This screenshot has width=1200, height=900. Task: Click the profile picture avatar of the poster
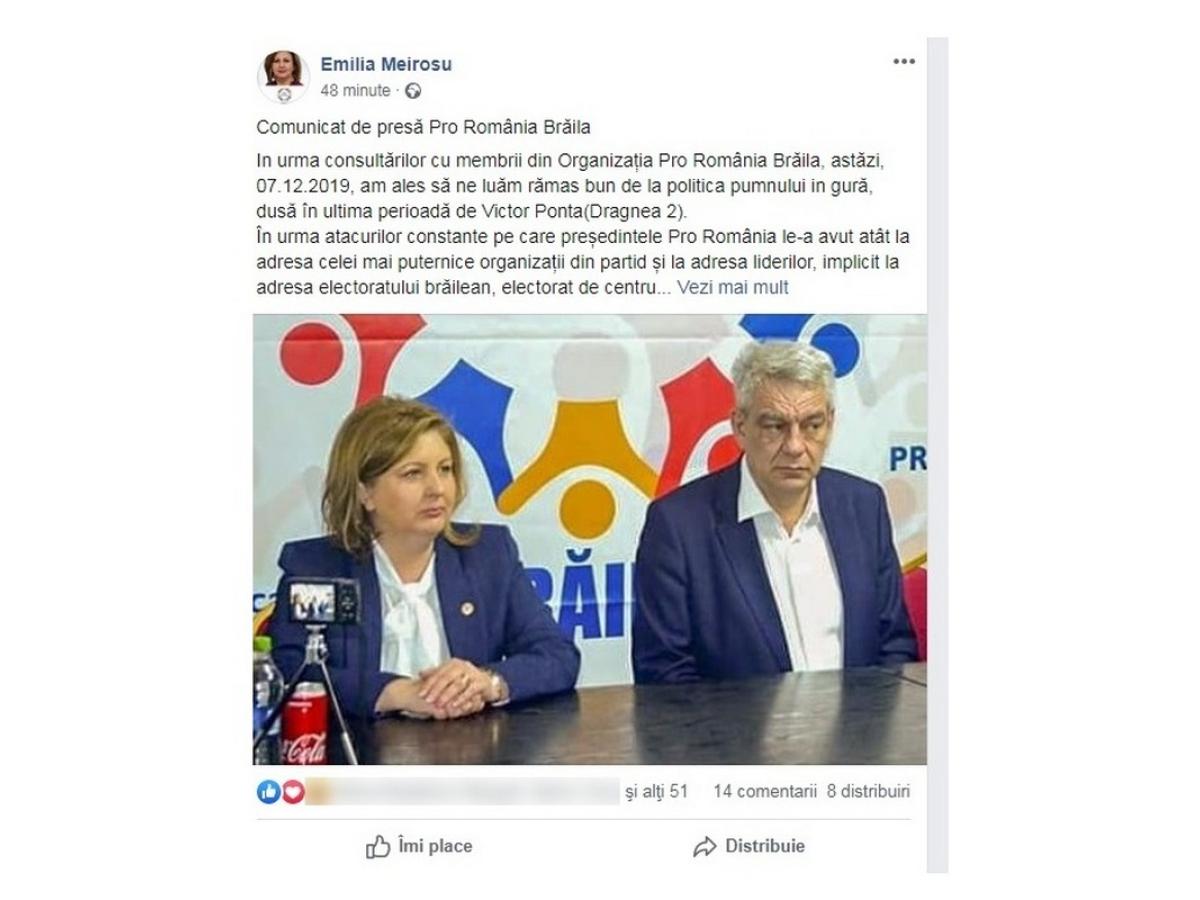click(283, 76)
